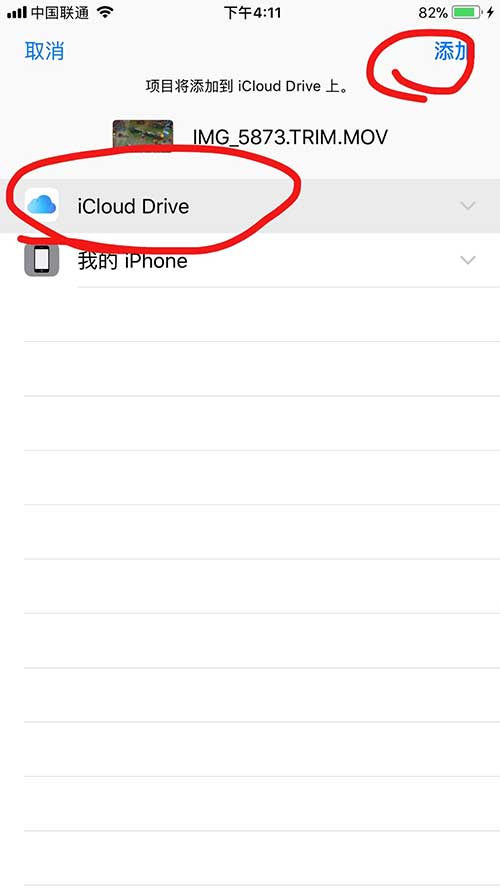Tap the 下午4:11 clock in status bar
This screenshot has height=889, width=500.
pos(252,12)
